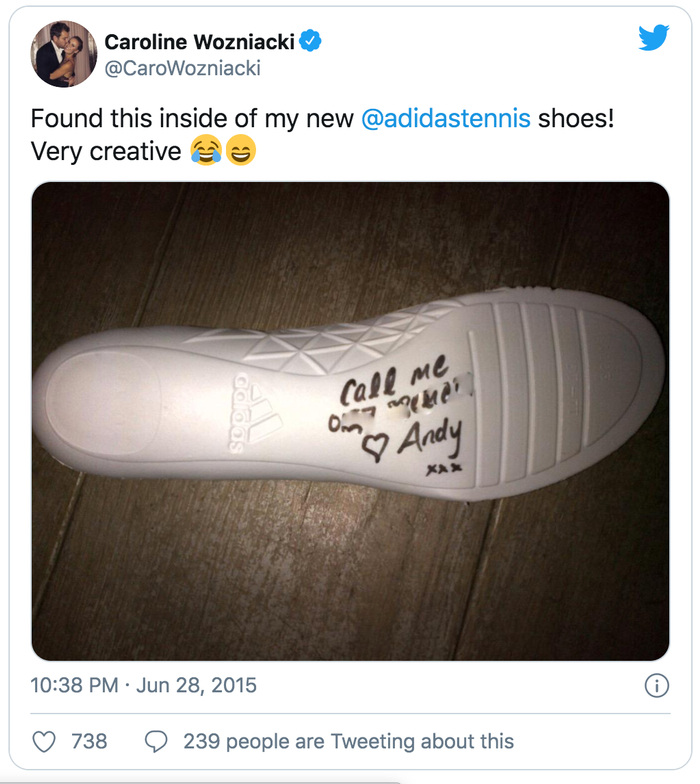Click the 'Found this inside of my new' text

(192, 118)
